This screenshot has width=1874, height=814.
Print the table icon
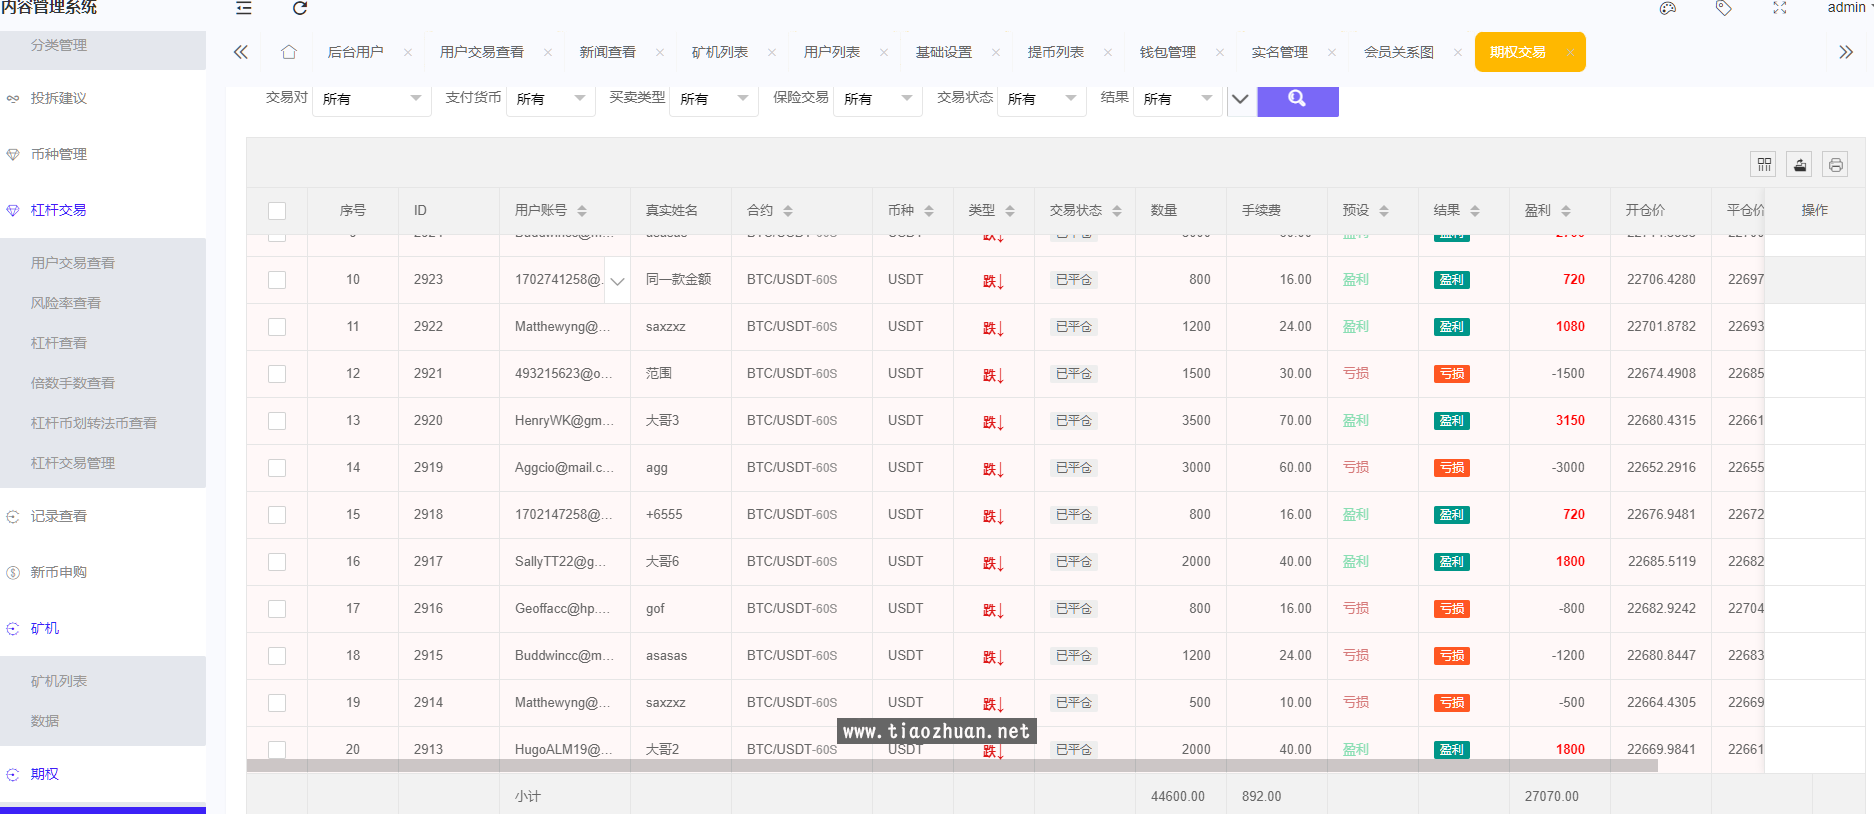pos(1836,164)
